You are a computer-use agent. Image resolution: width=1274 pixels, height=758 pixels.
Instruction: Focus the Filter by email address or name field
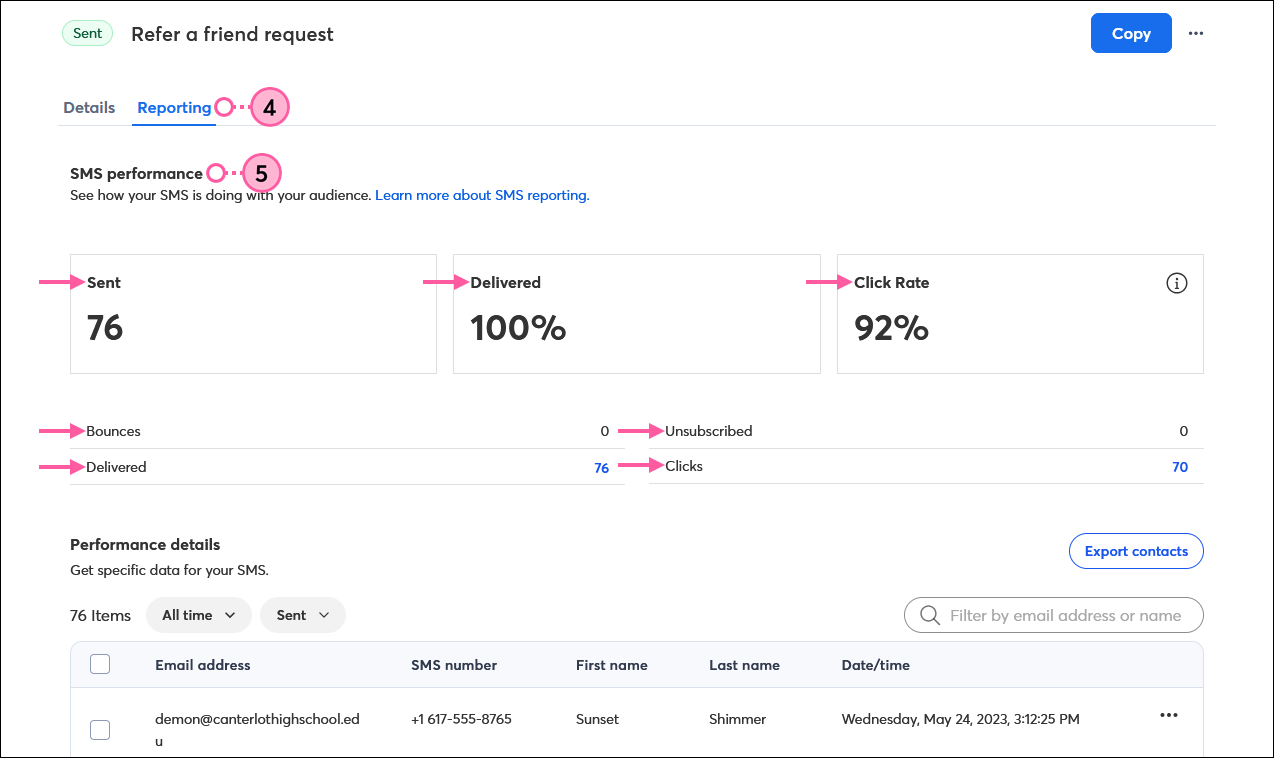pyautogui.click(x=1054, y=616)
